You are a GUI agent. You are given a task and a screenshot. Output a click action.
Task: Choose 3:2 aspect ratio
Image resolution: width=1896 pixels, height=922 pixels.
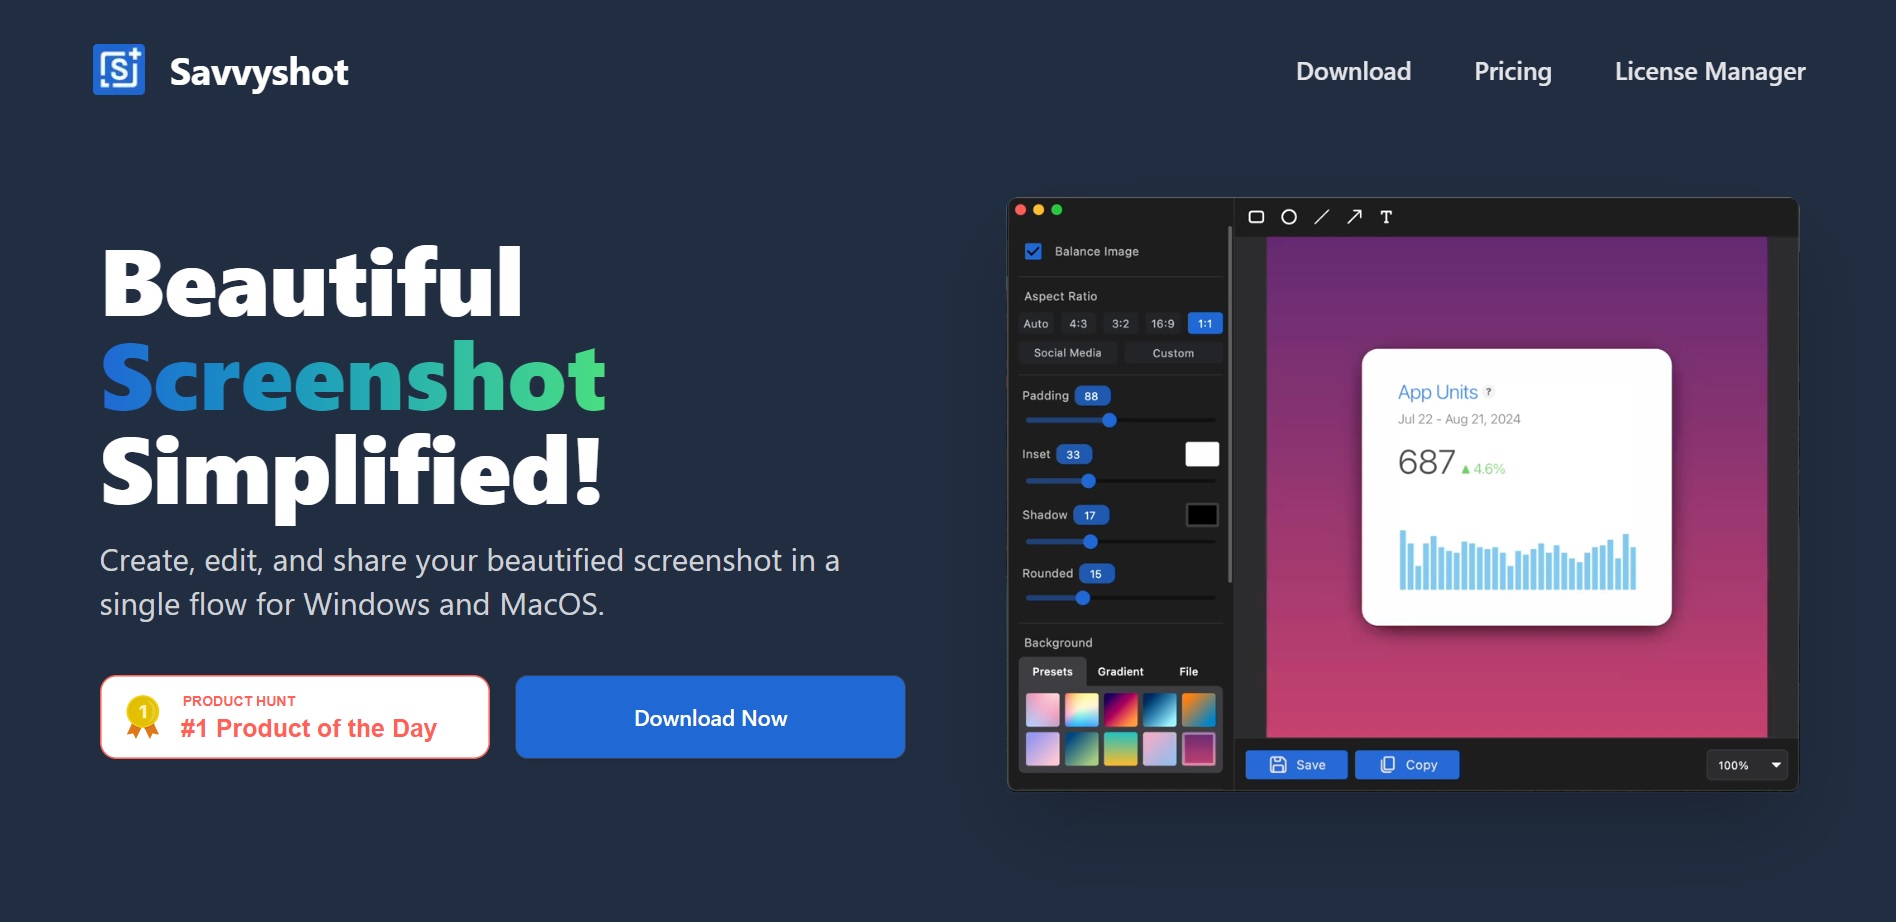(1120, 324)
